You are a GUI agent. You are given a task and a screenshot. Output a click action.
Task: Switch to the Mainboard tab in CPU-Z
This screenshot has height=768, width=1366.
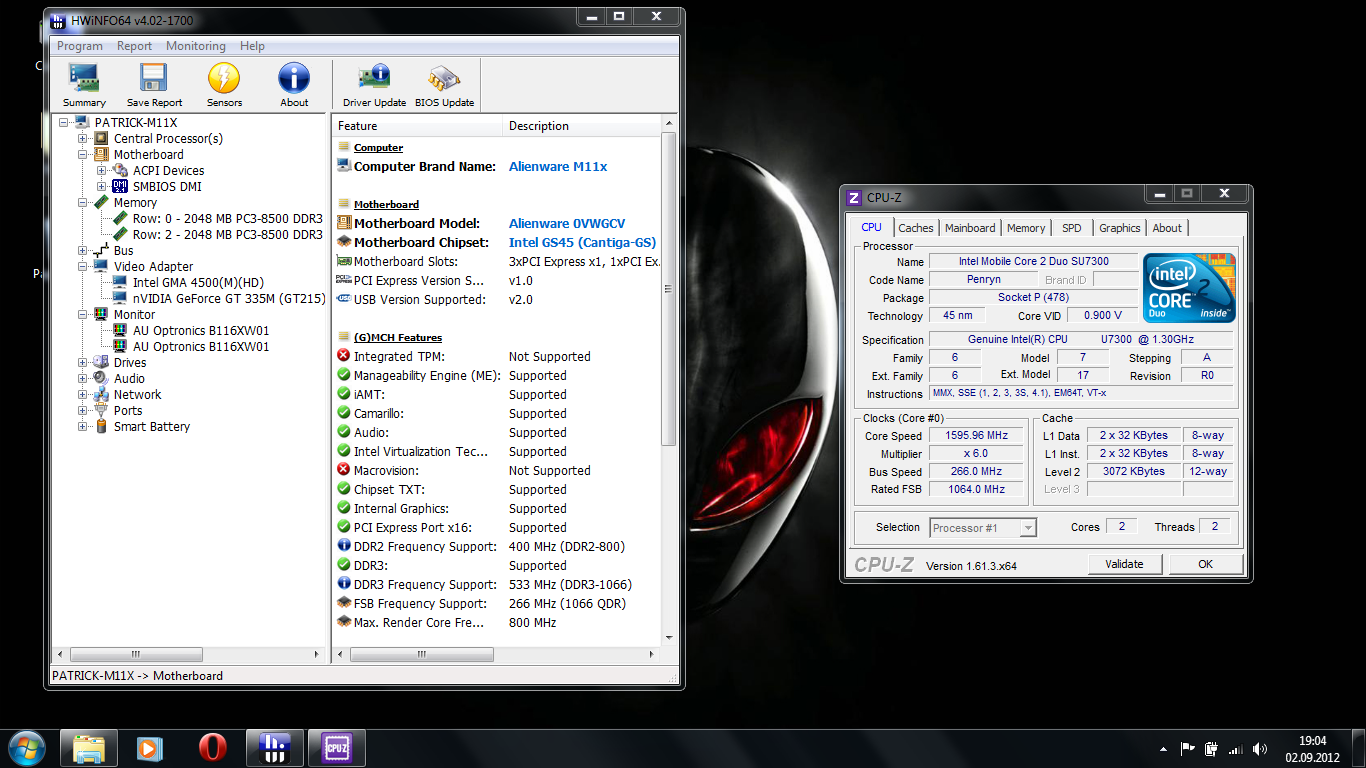[970, 228]
